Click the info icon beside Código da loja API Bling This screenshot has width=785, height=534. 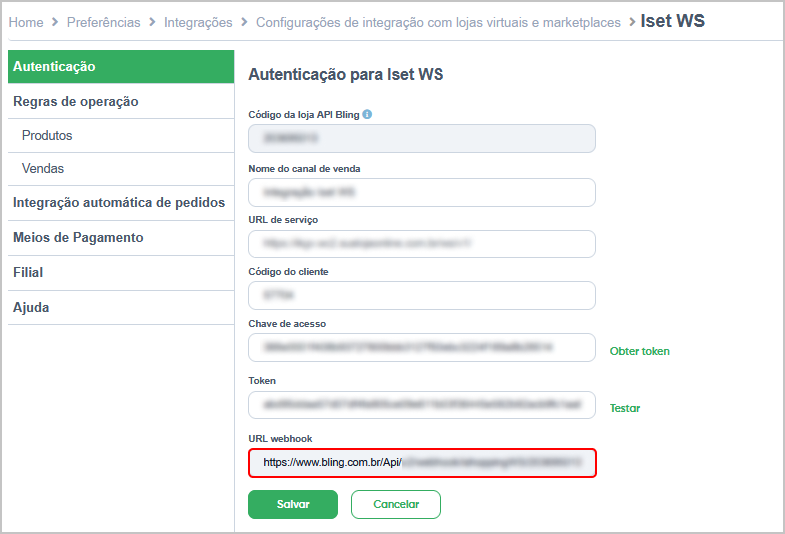click(367, 115)
